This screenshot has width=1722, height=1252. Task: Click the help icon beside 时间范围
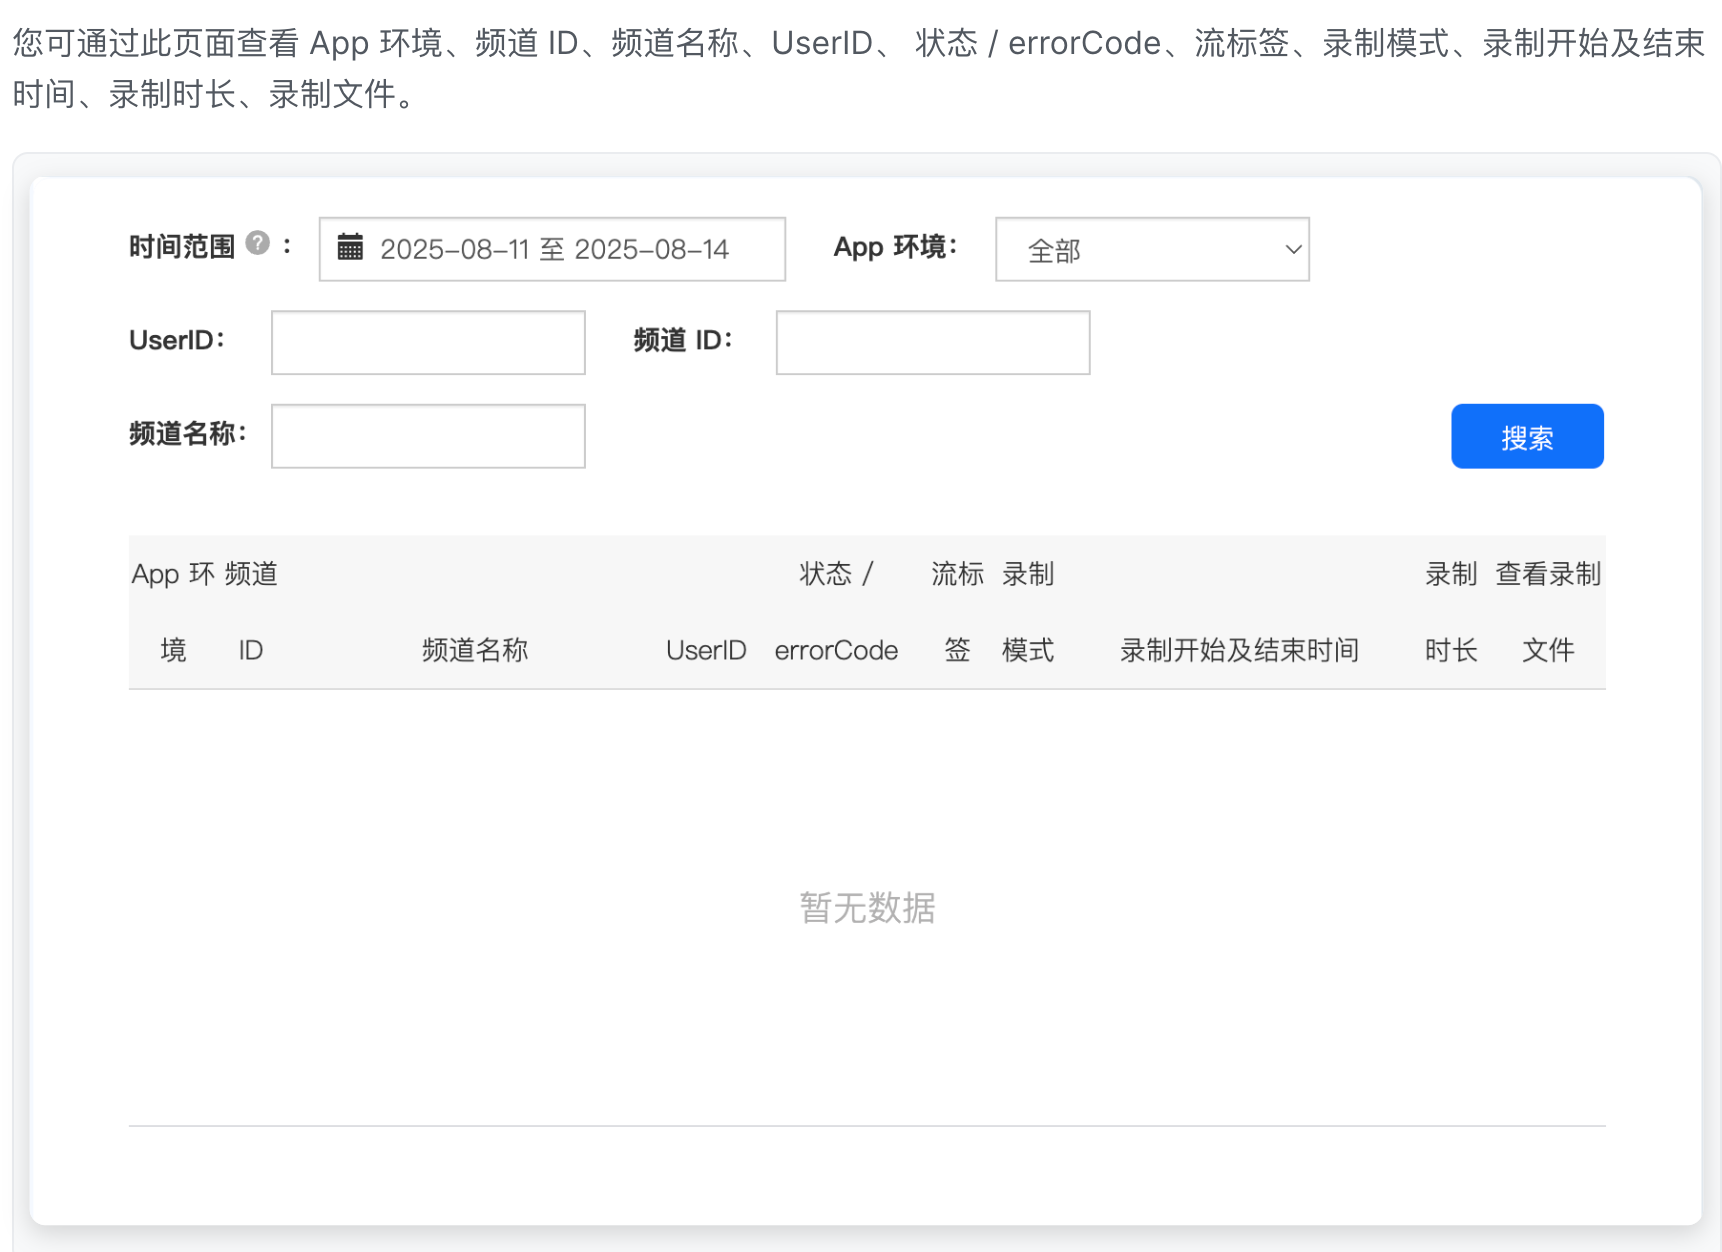pyautogui.click(x=257, y=243)
